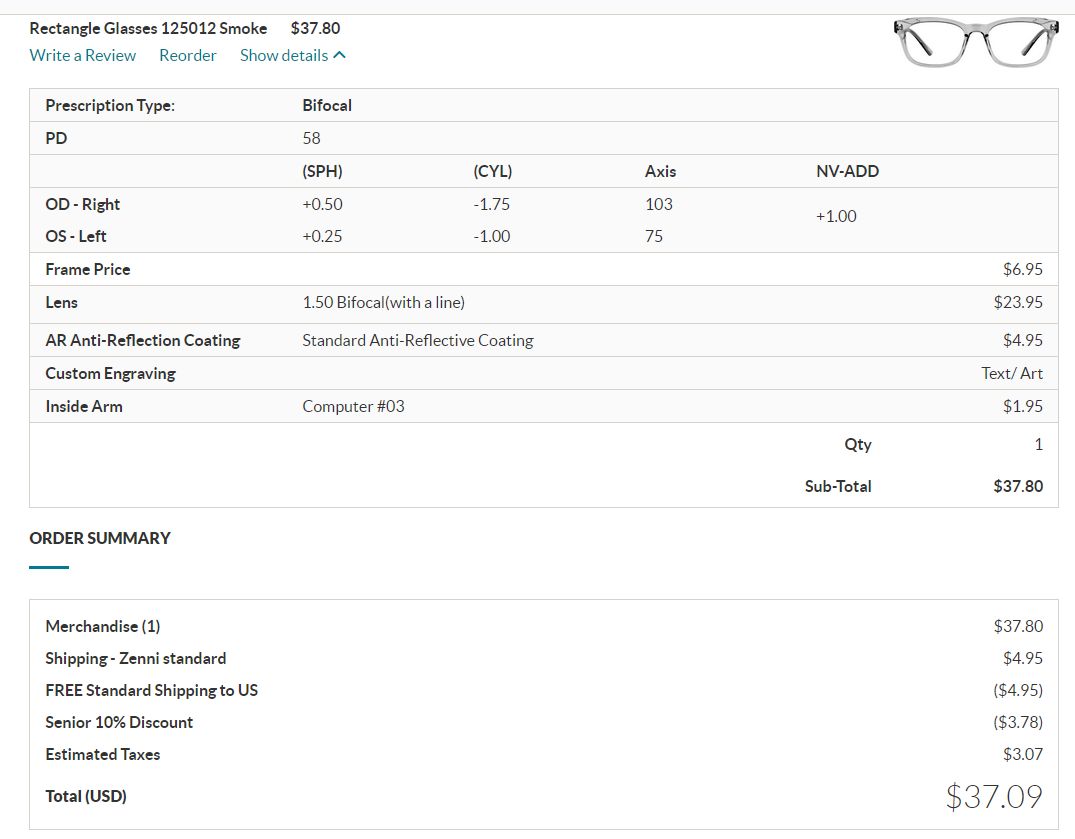Image resolution: width=1075 pixels, height=839 pixels.
Task: Click the Standard Anti-Reflective Coating description
Action: pyautogui.click(x=417, y=340)
